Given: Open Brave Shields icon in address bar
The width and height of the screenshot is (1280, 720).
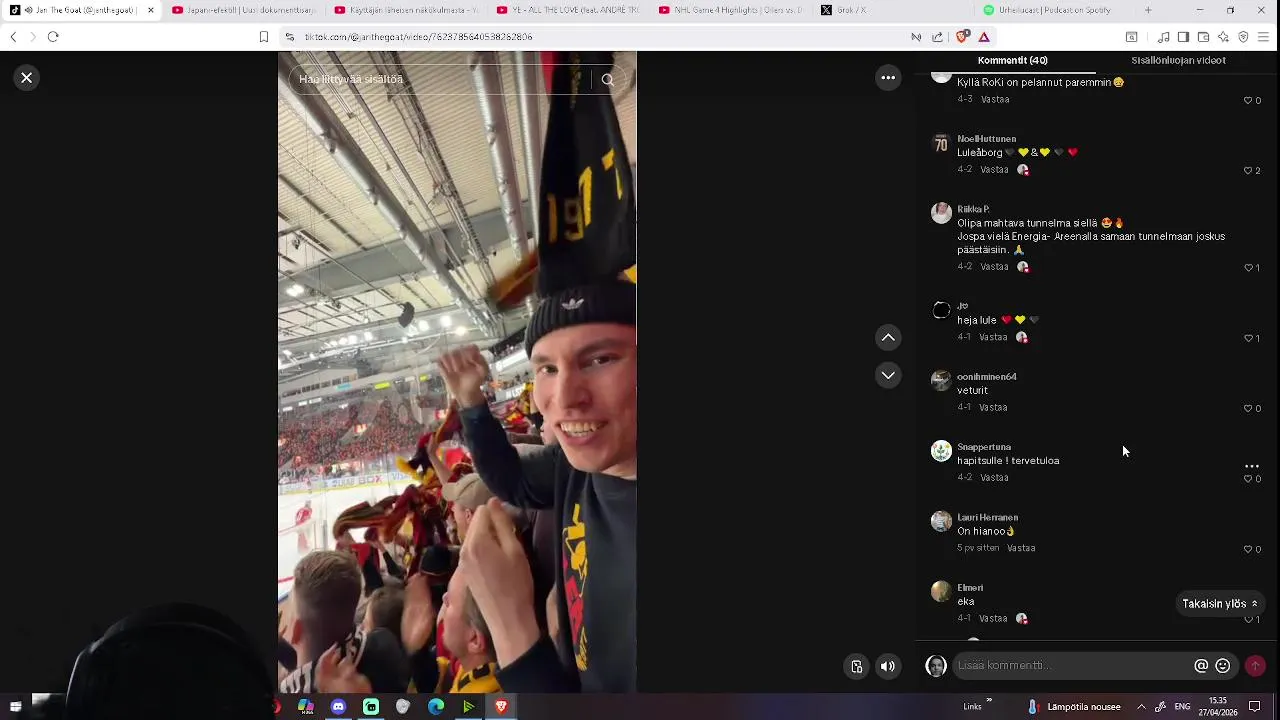Looking at the screenshot, I should 962,37.
